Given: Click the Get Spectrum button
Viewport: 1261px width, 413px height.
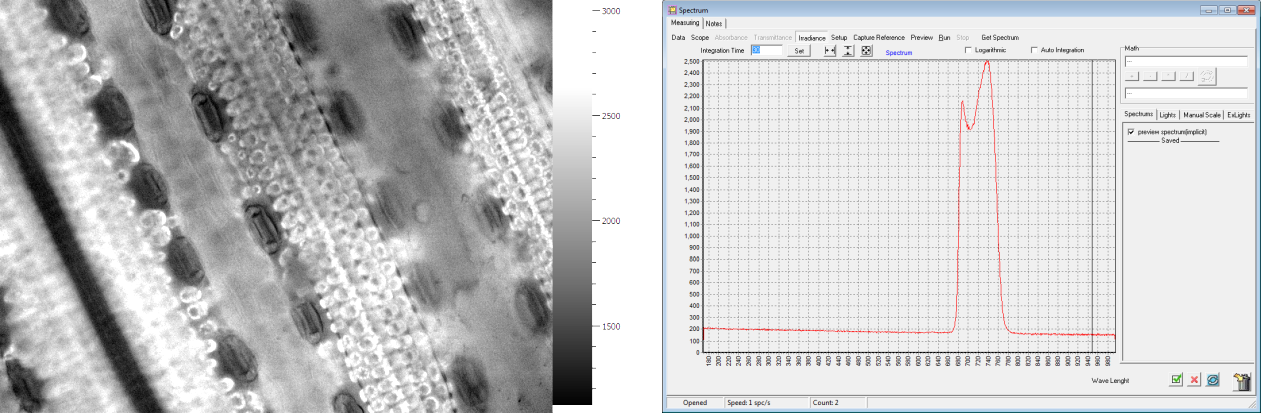Looking at the screenshot, I should [999, 37].
